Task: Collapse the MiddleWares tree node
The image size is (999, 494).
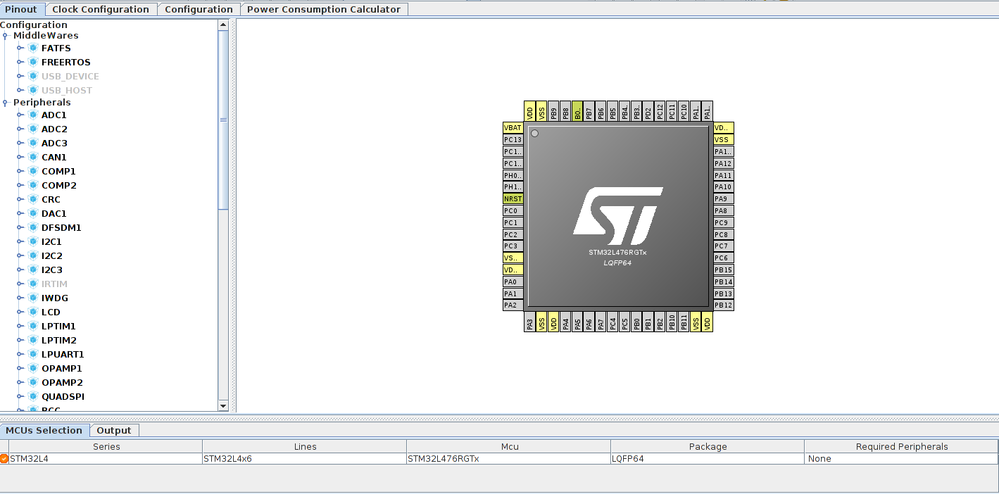Action: tap(5, 36)
